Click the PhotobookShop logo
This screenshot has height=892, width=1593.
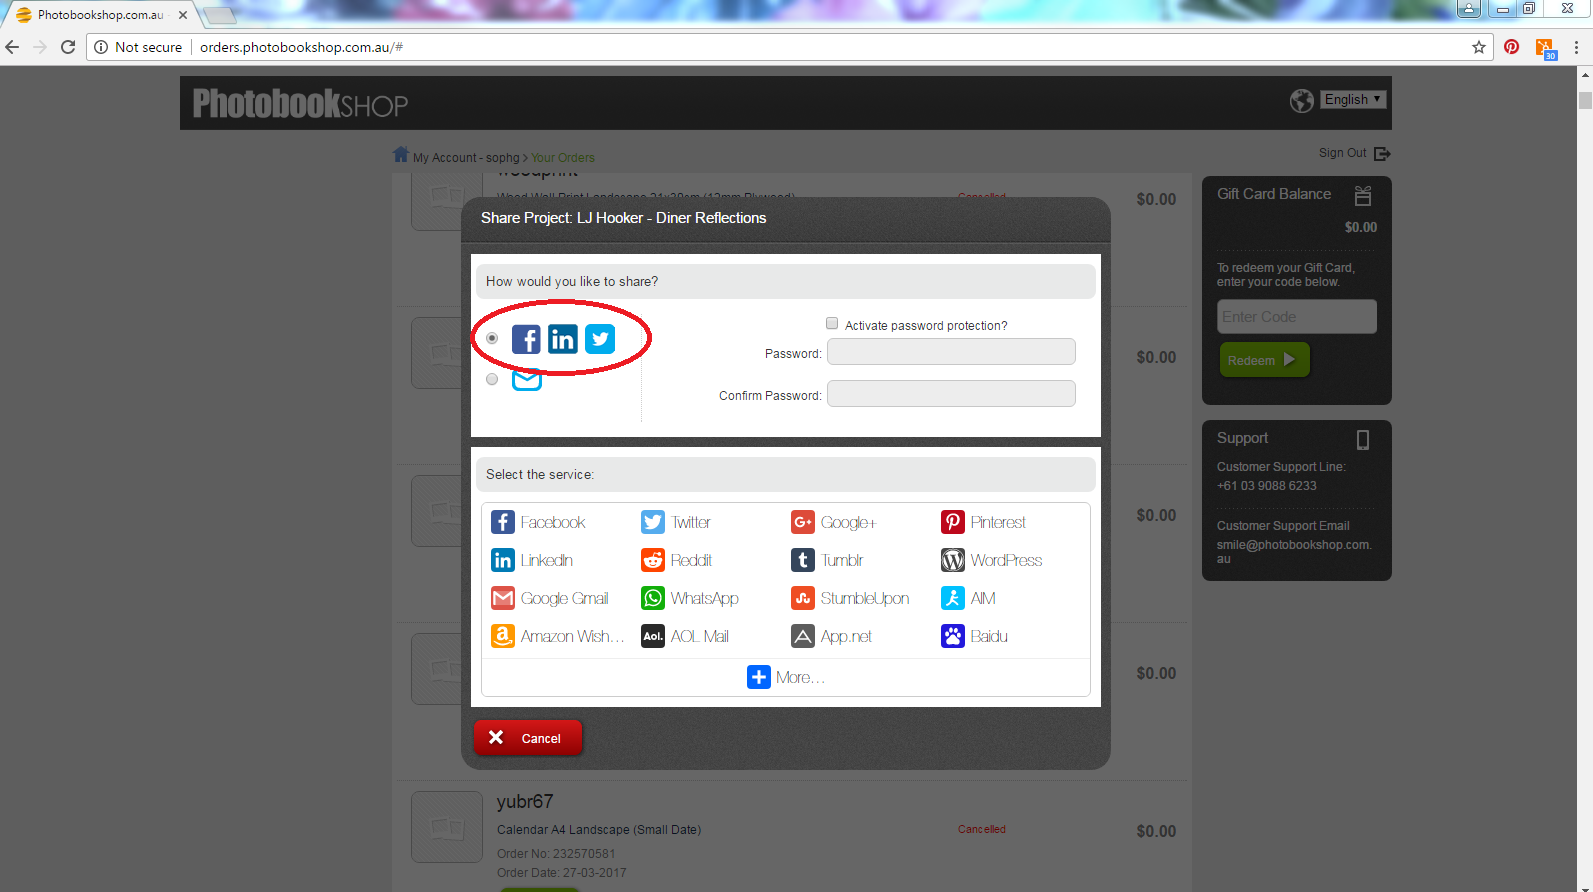click(x=300, y=103)
